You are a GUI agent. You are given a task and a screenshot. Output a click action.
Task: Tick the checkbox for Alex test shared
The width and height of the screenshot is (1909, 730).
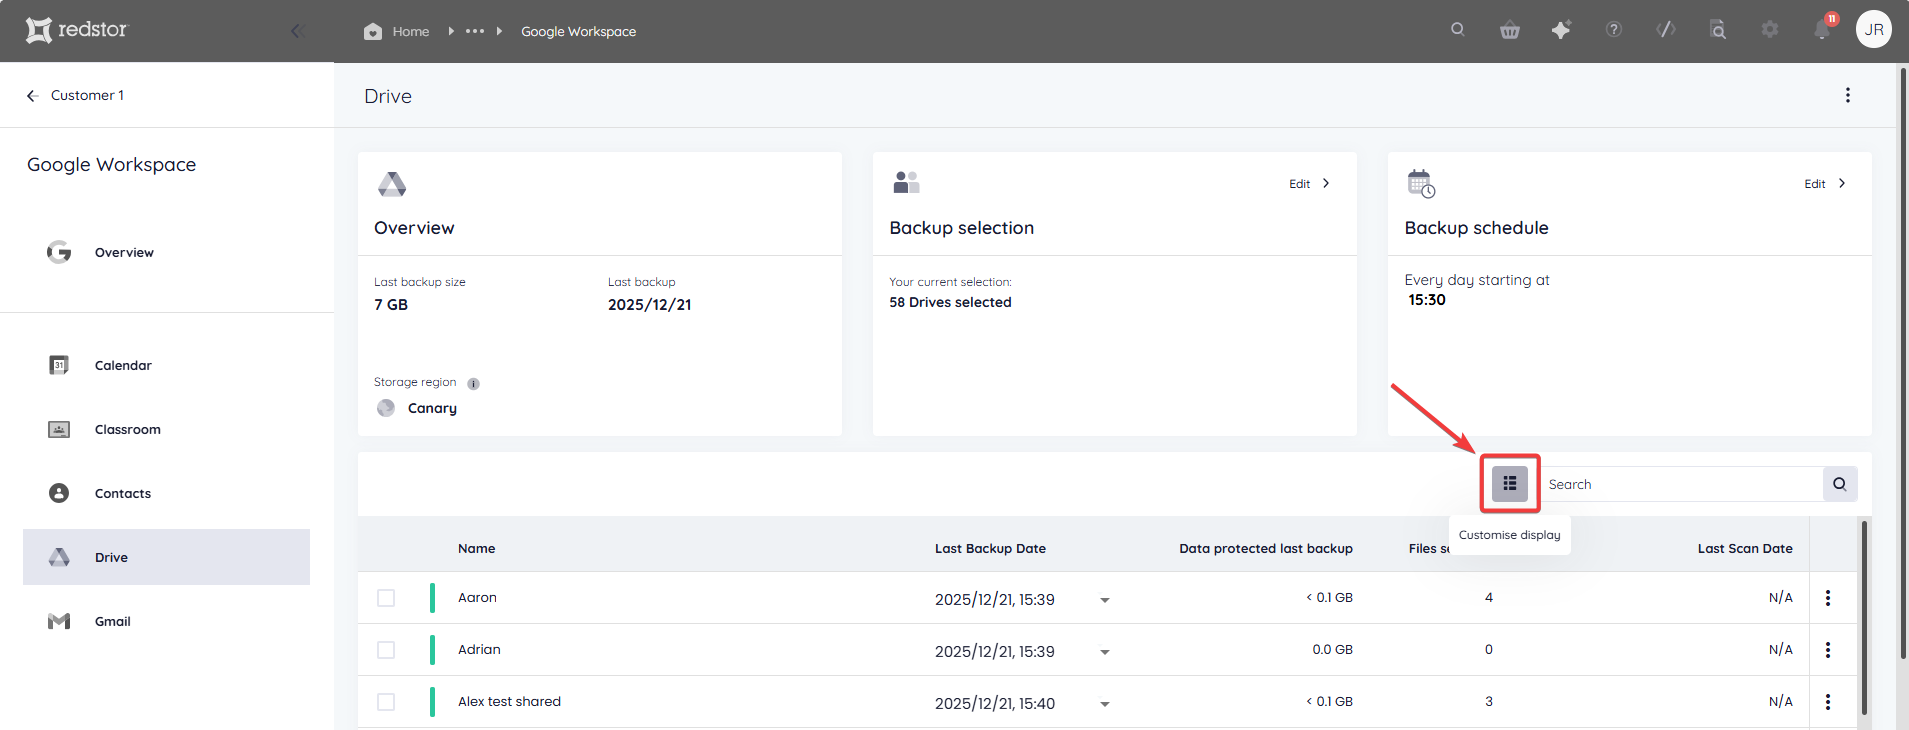point(386,702)
